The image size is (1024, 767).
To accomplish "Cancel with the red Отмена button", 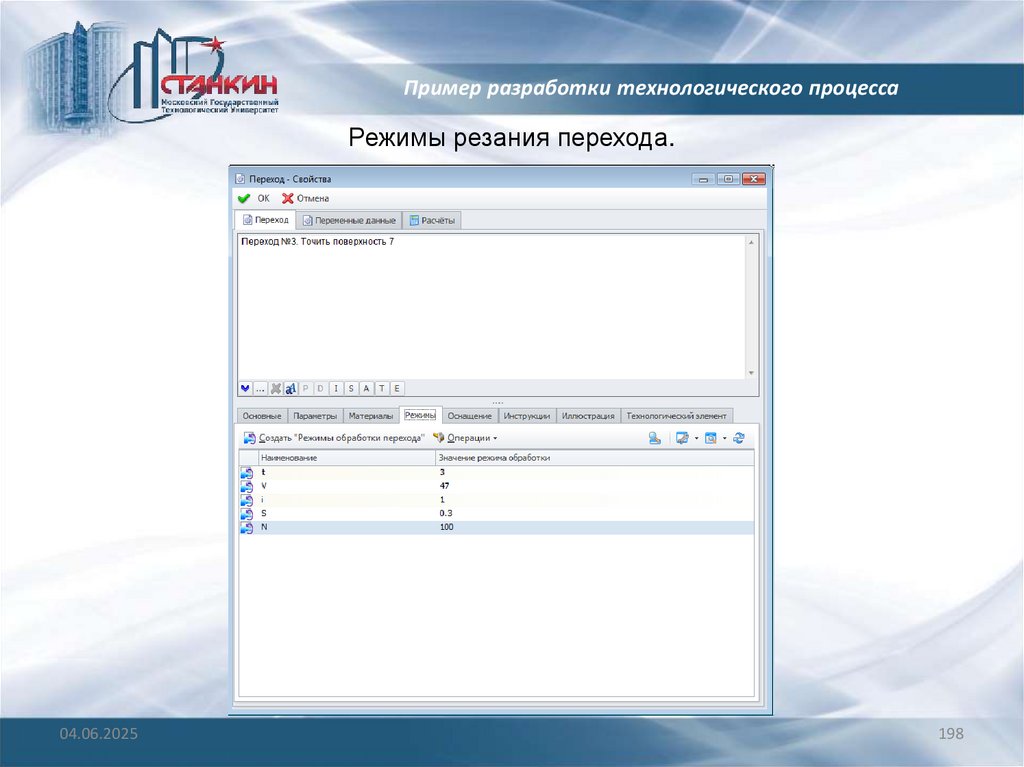I will coord(306,199).
